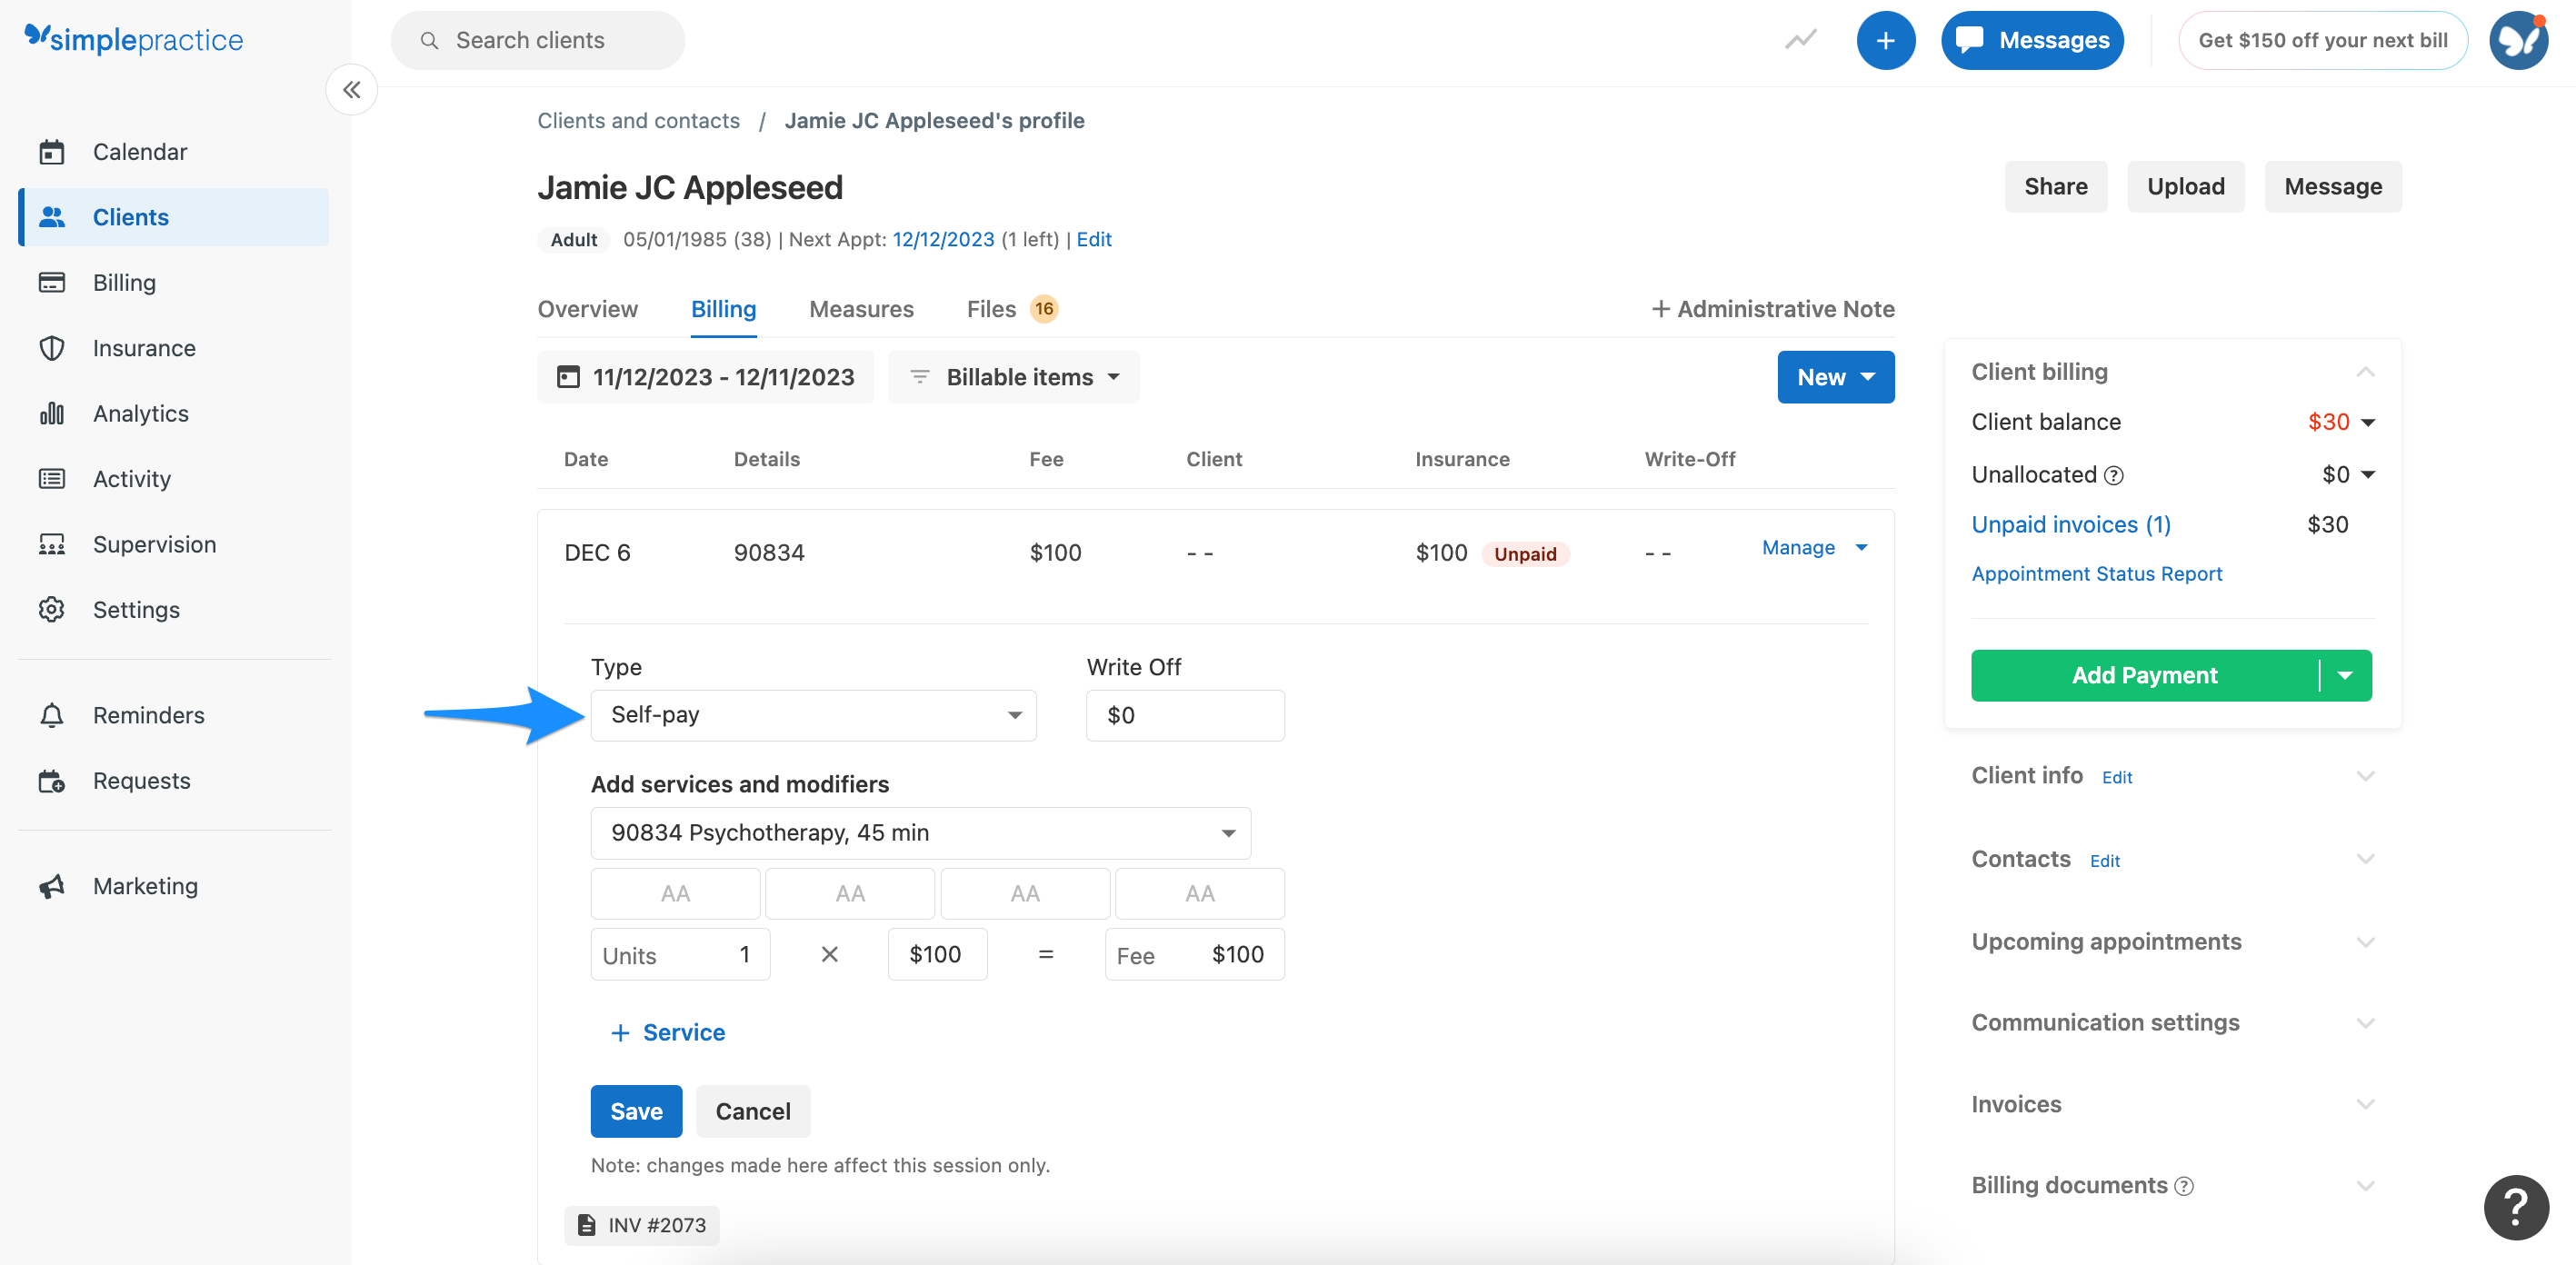Expand the Add Payment arrow menu
Image resolution: width=2576 pixels, height=1265 pixels.
(x=2345, y=675)
